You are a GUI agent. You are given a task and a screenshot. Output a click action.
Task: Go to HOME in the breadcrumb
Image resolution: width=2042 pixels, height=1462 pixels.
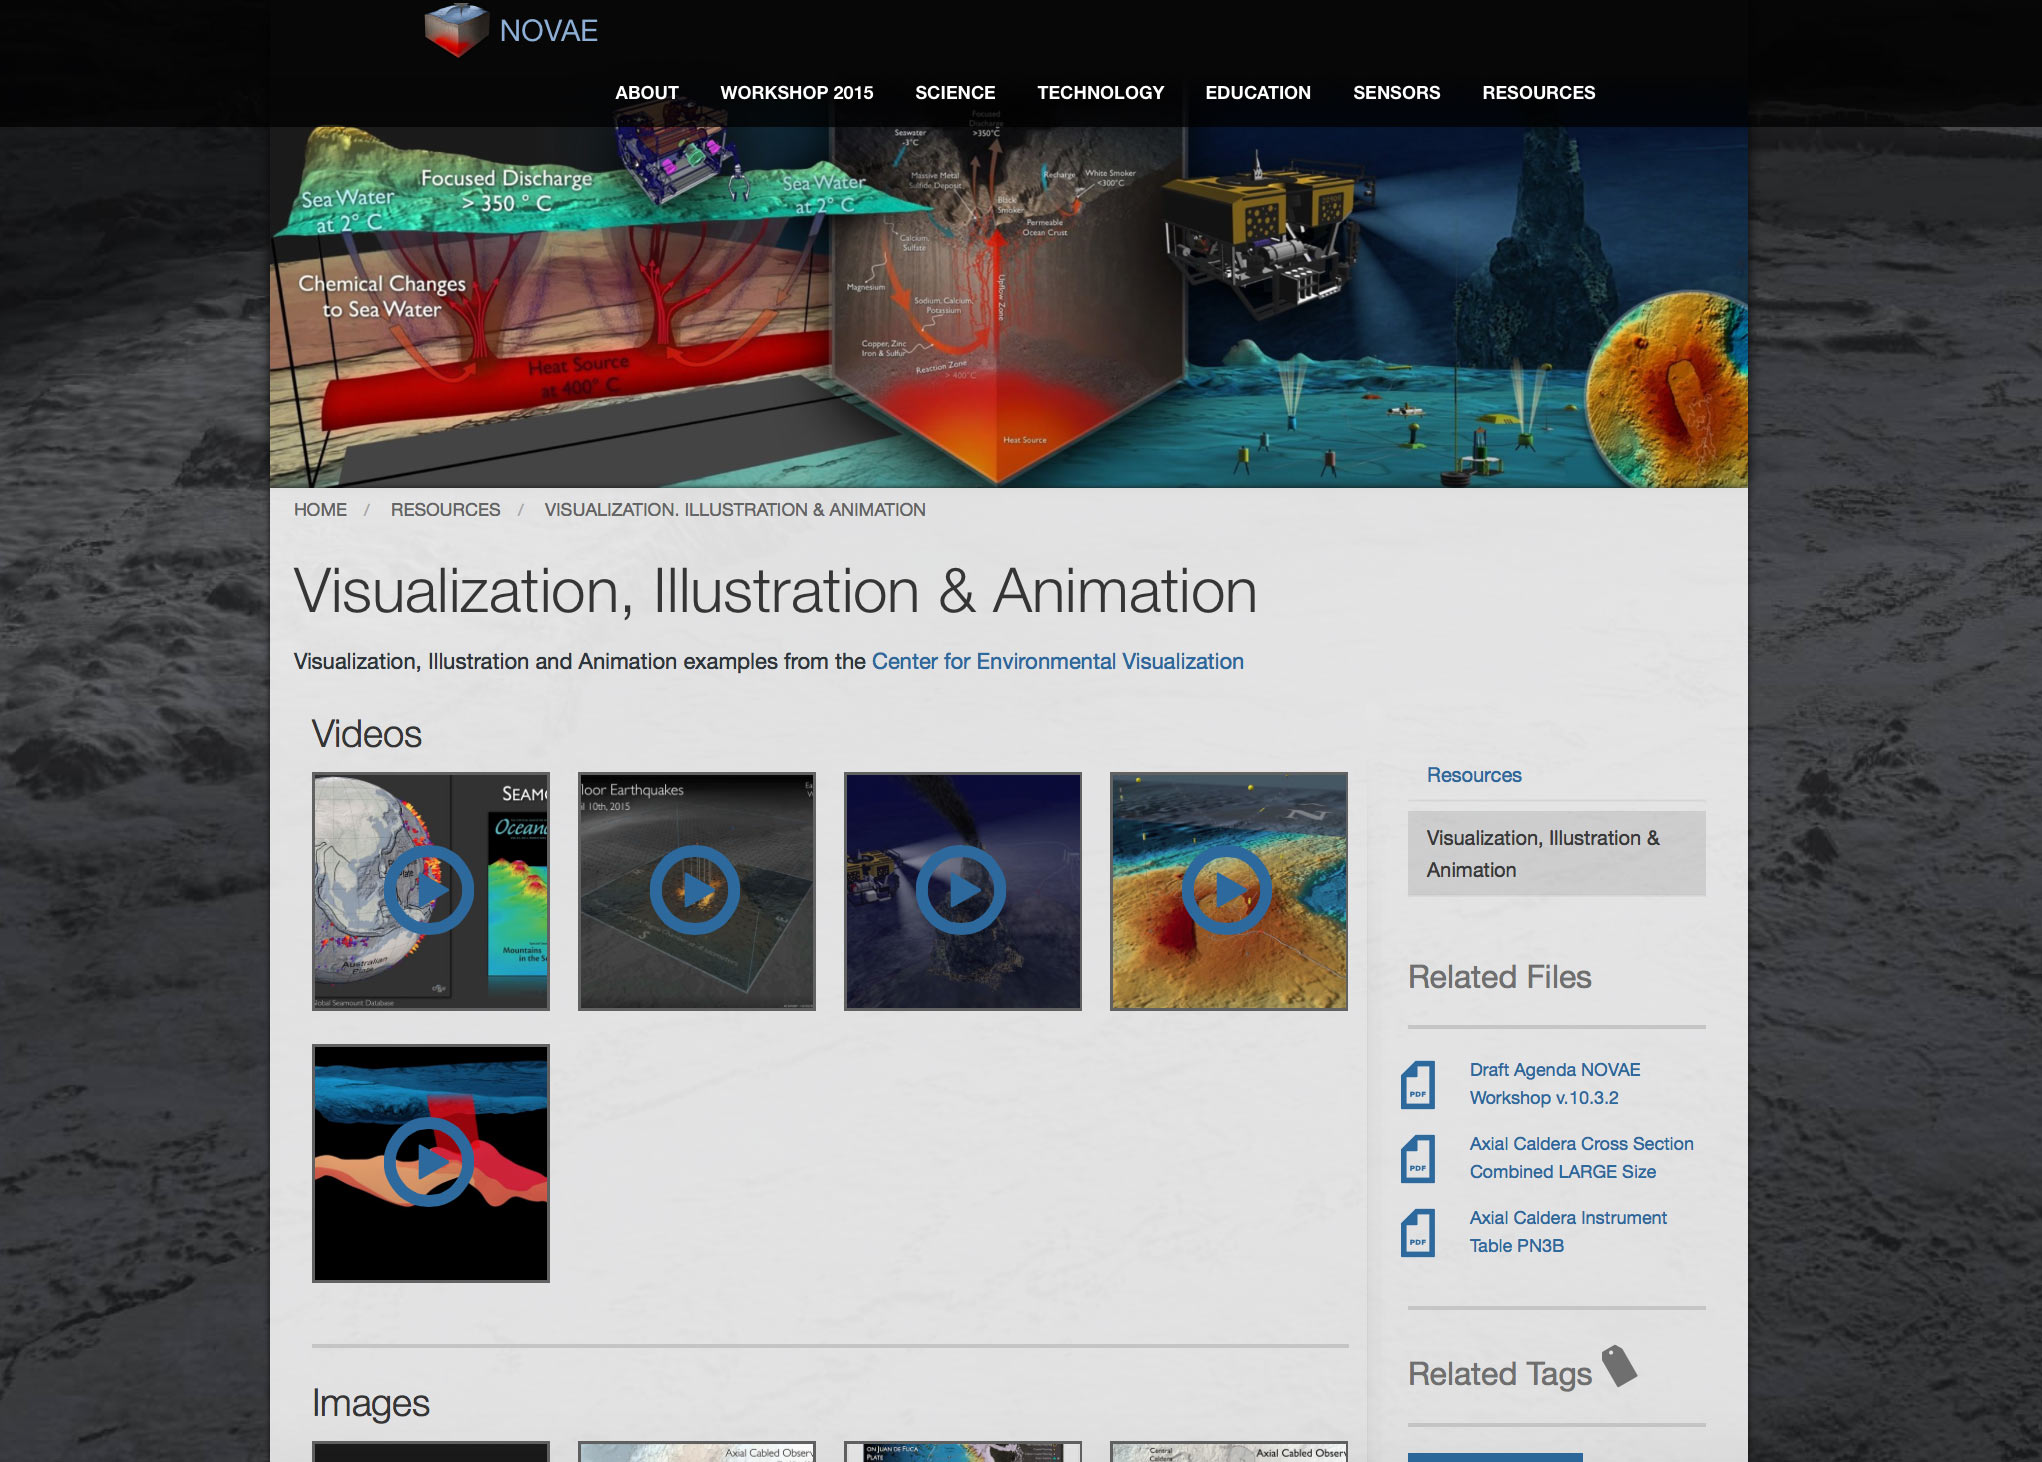[x=320, y=510]
